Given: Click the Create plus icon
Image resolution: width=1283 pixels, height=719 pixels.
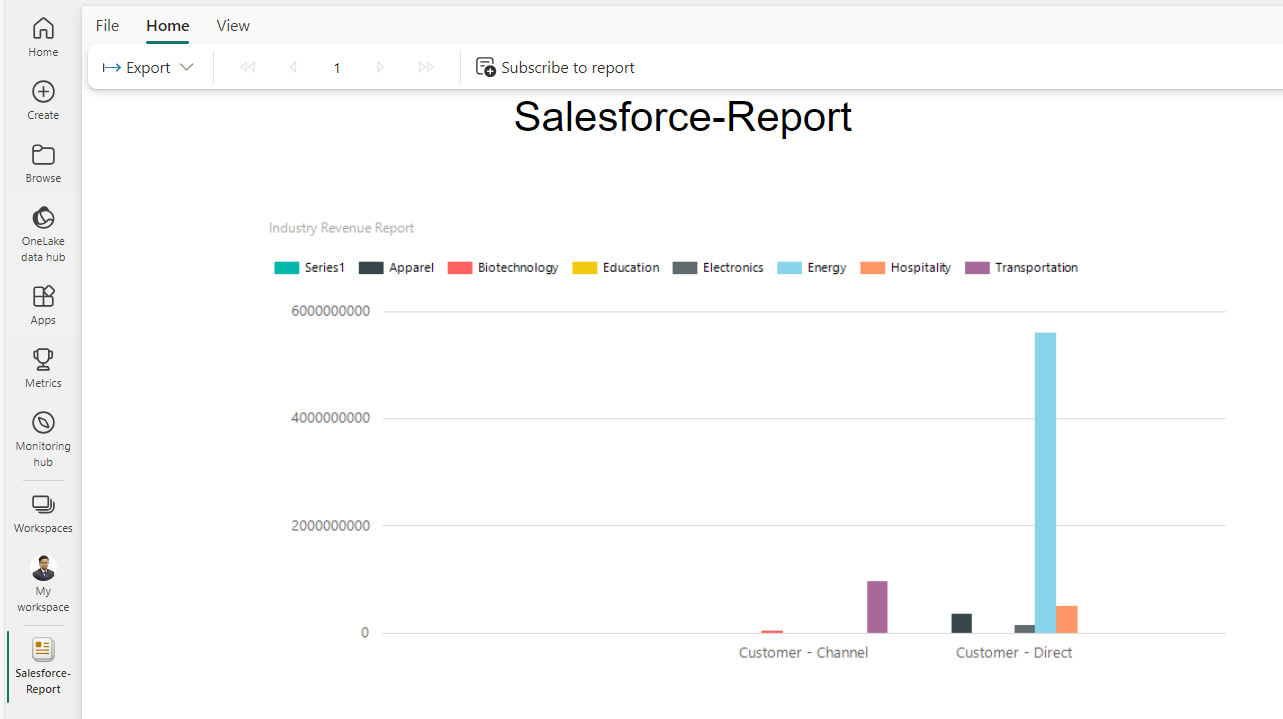Looking at the screenshot, I should tap(43, 100).
